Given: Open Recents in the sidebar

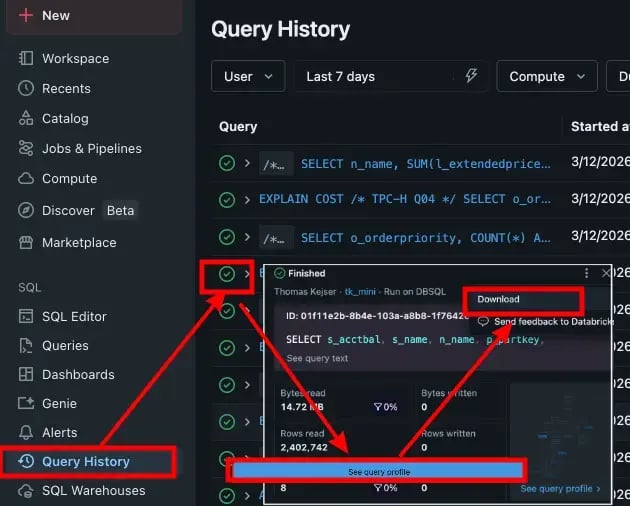Looking at the screenshot, I should (66, 88).
